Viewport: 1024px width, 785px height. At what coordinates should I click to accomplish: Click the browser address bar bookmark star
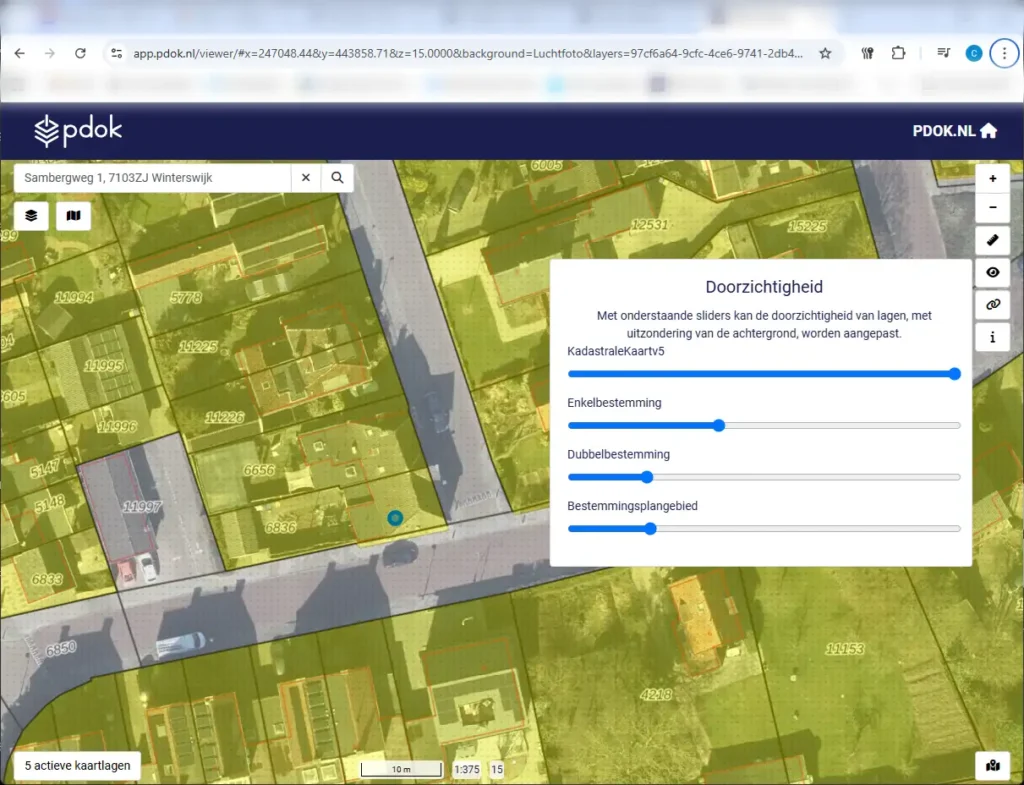[826, 53]
